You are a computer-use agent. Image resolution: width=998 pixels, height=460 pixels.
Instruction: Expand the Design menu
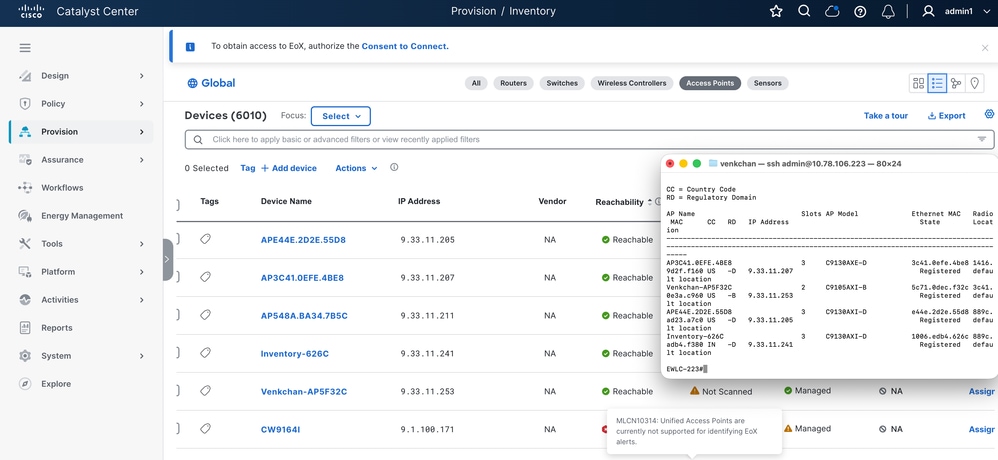(81, 76)
